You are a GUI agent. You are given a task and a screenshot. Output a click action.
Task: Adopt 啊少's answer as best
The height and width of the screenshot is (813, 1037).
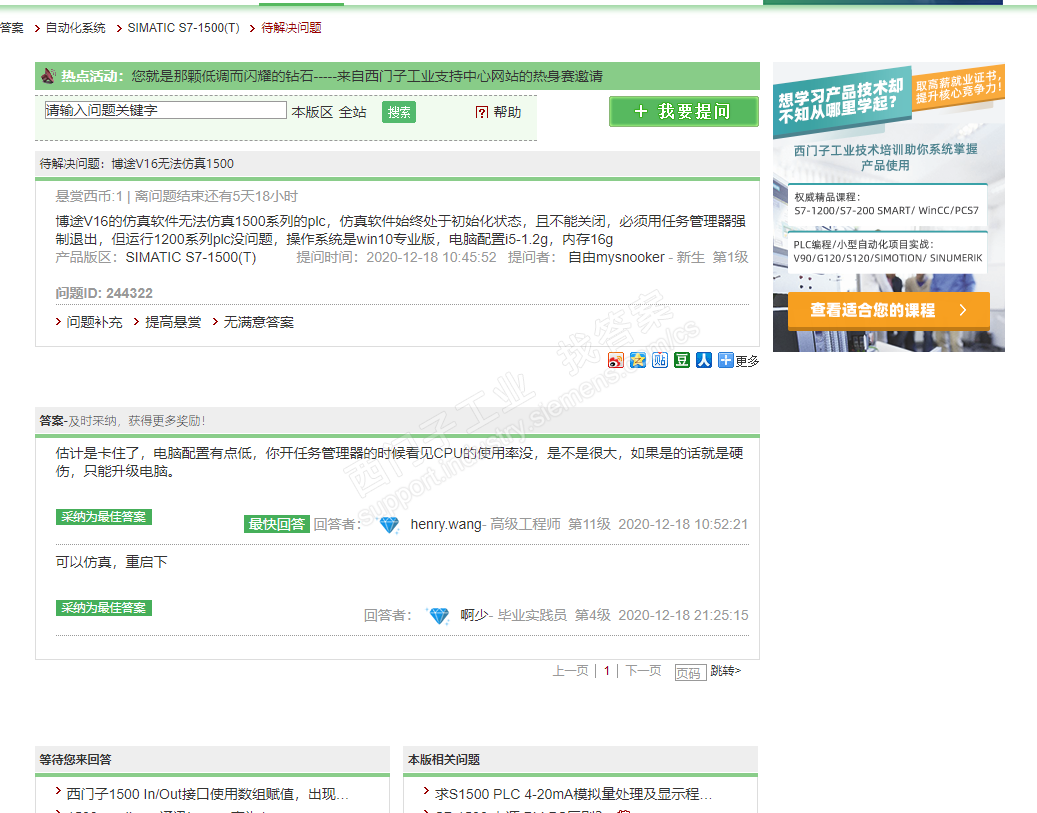click(x=104, y=608)
